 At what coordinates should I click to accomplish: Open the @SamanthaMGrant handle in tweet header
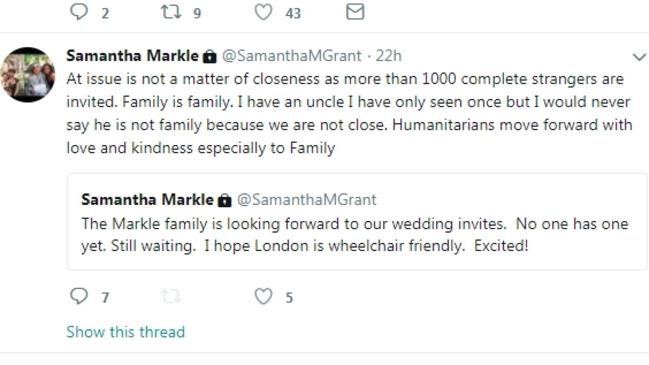[292, 56]
